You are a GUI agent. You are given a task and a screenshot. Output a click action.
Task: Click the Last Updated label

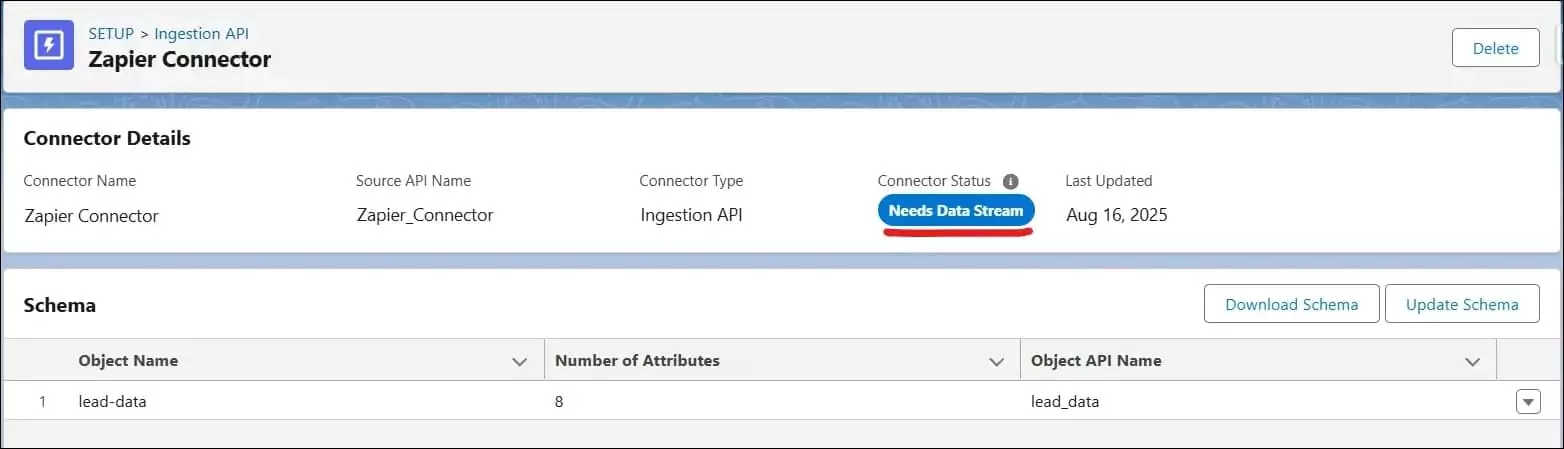click(x=1109, y=181)
